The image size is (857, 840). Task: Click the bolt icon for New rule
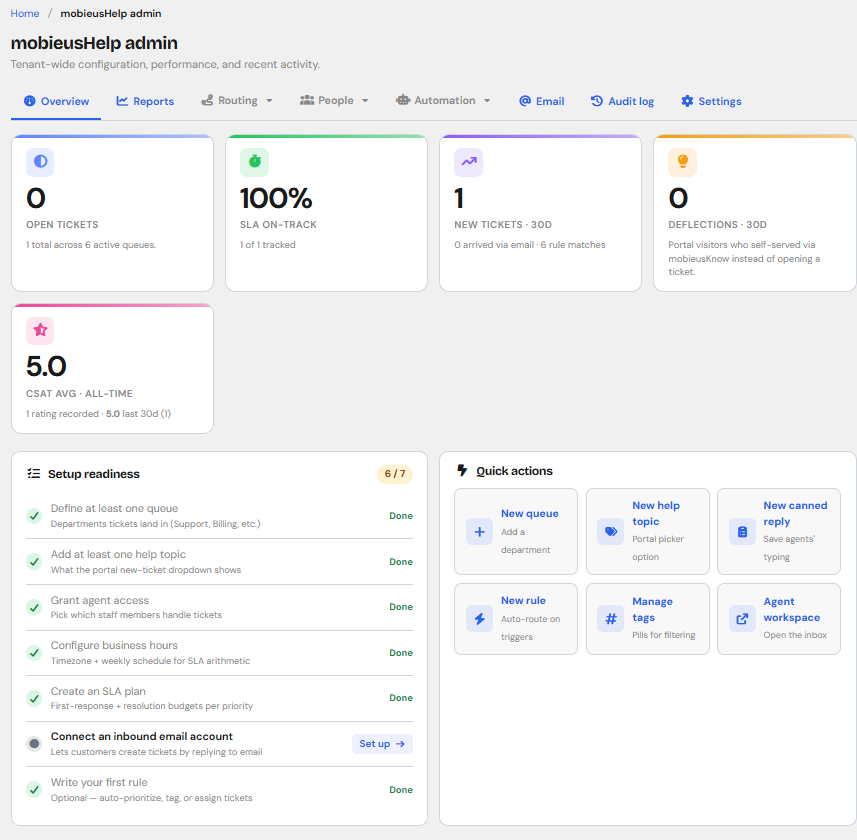[x=479, y=619]
